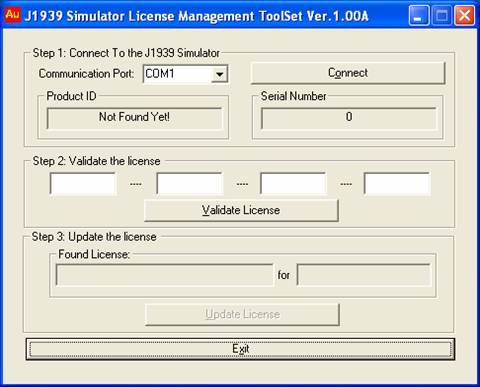Click the third license key input box
Image resolution: width=480 pixels, height=387 pixels.
pyautogui.click(x=293, y=183)
